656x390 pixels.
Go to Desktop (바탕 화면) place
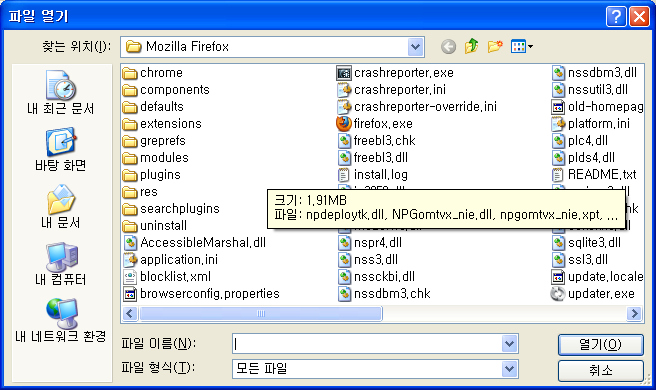(61, 150)
